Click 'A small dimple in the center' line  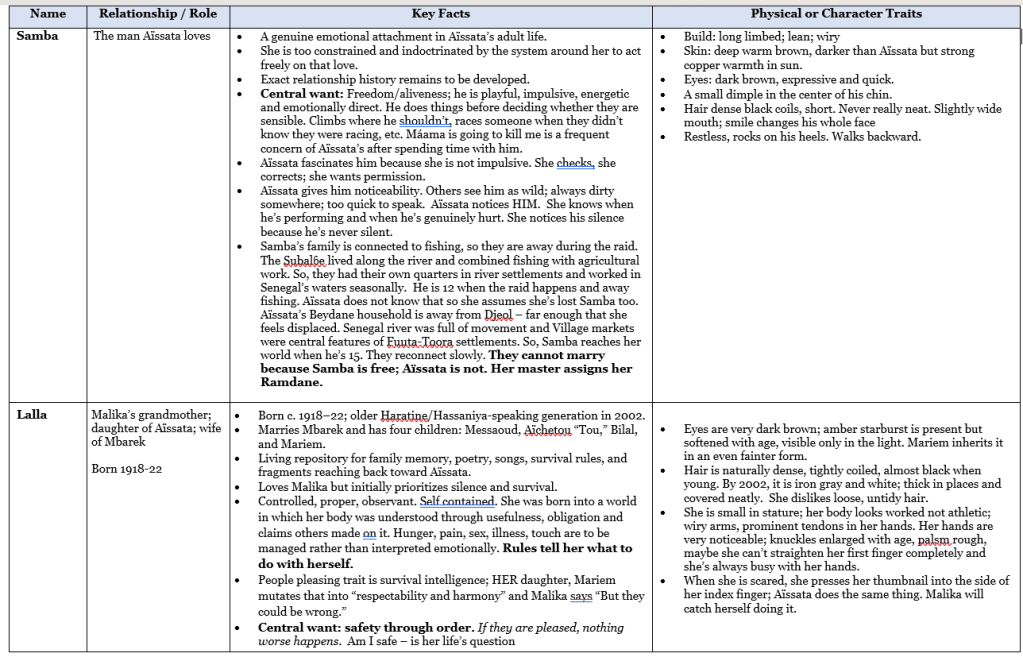[787, 94]
